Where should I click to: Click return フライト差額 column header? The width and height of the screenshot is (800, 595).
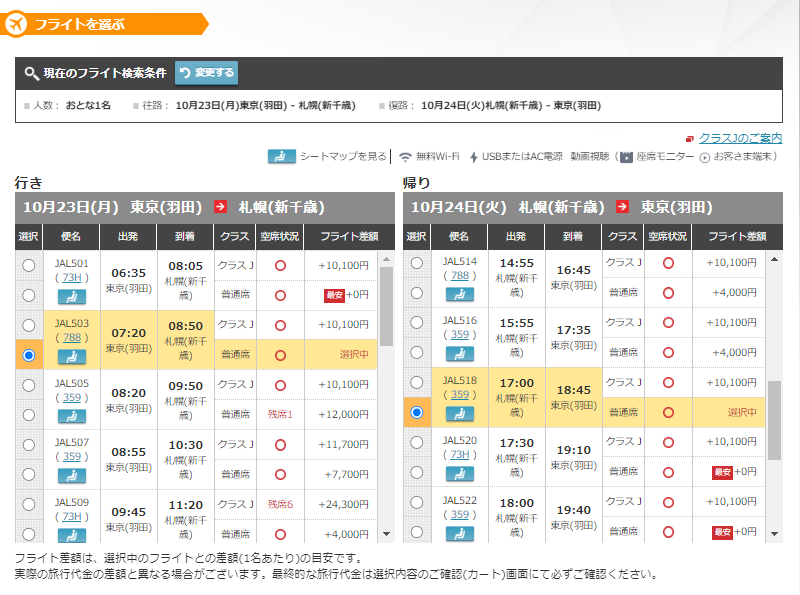737,237
